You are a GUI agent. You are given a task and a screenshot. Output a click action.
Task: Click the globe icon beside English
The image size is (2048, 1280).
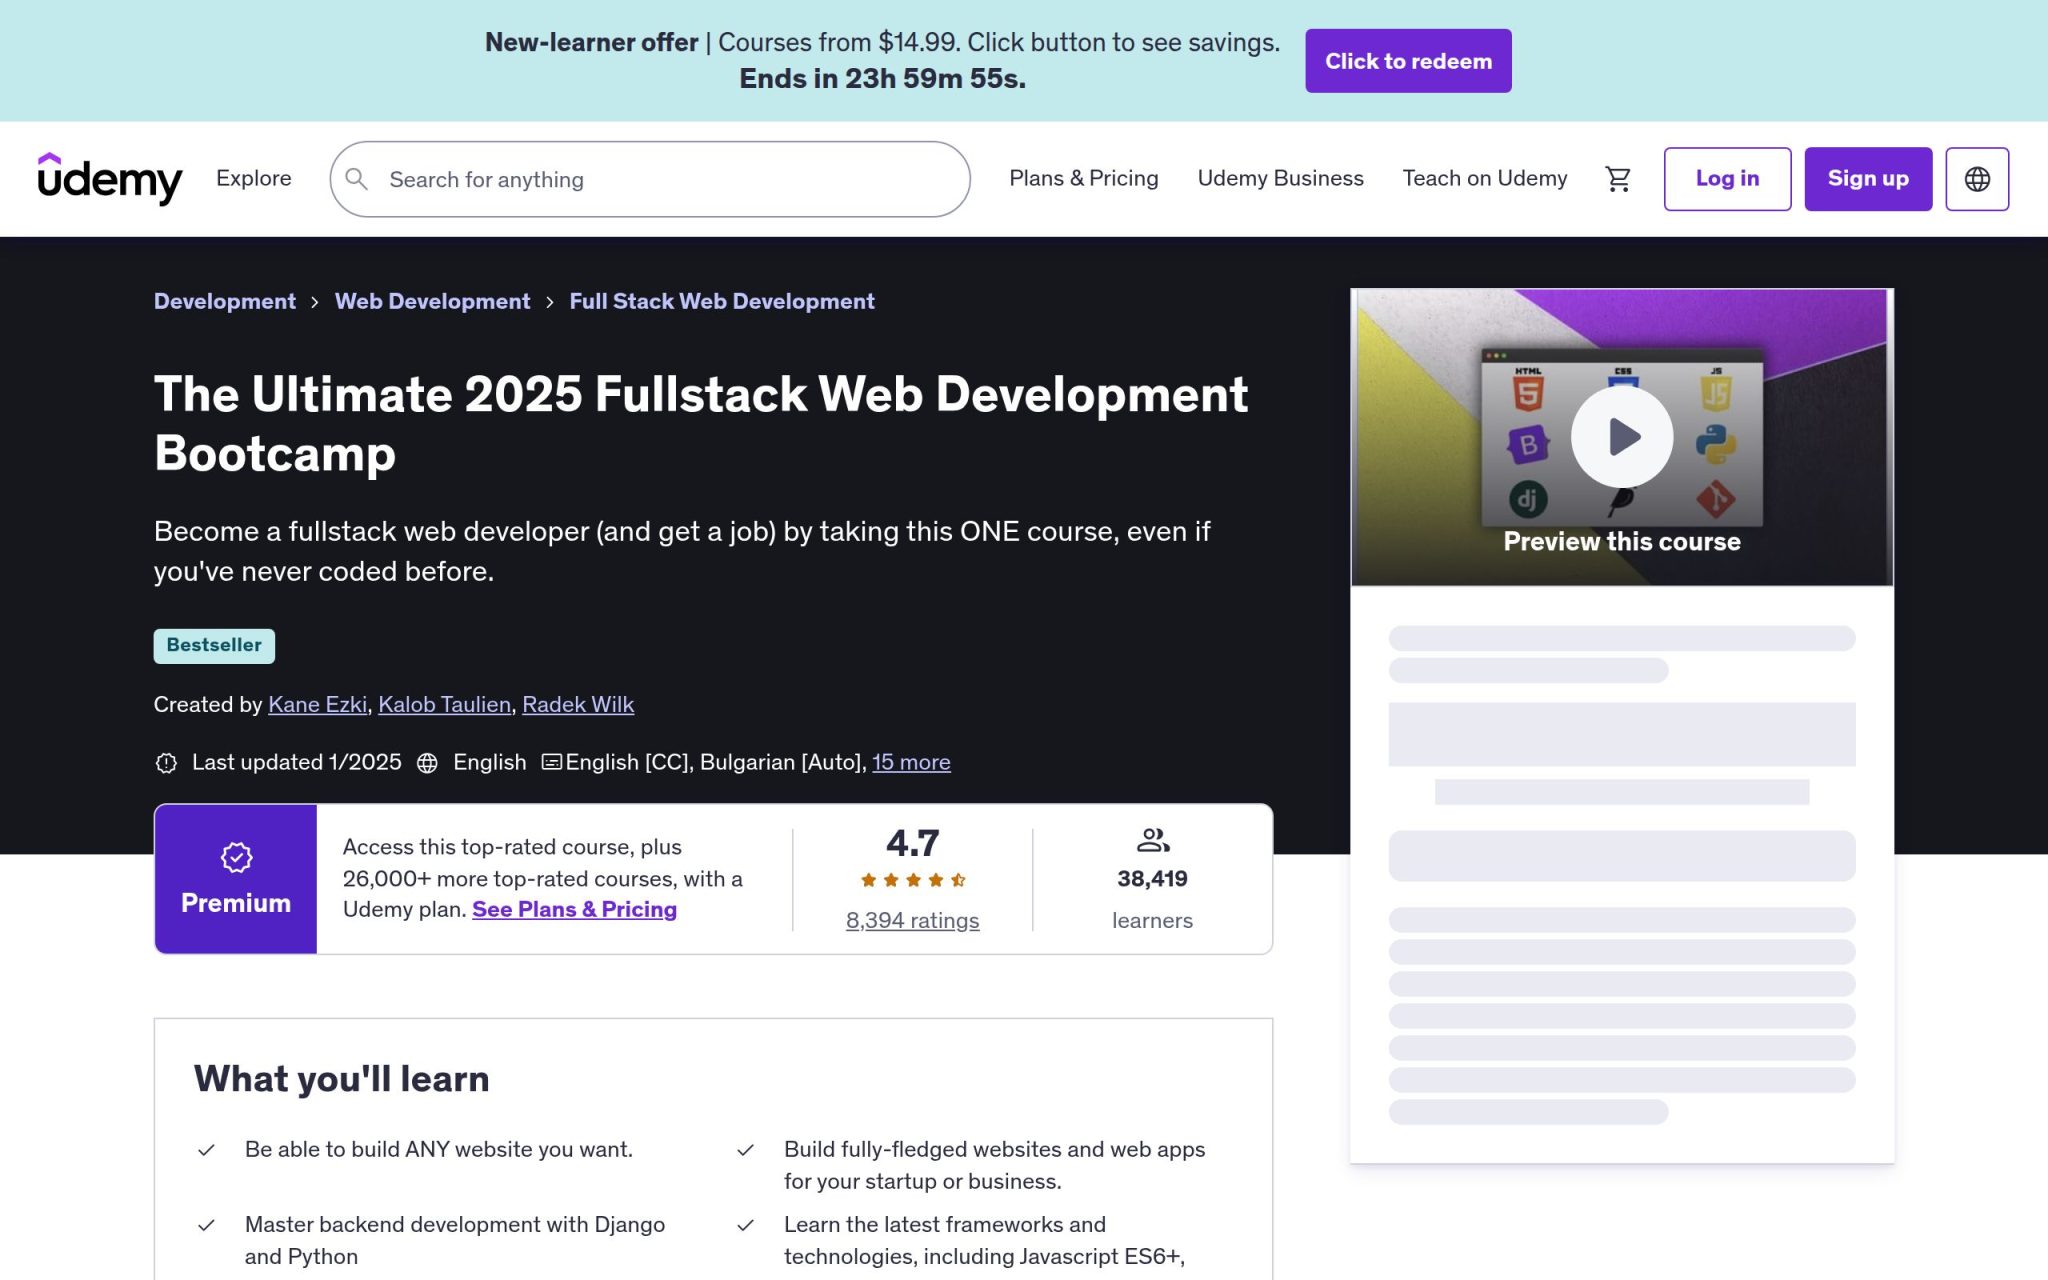[427, 763]
